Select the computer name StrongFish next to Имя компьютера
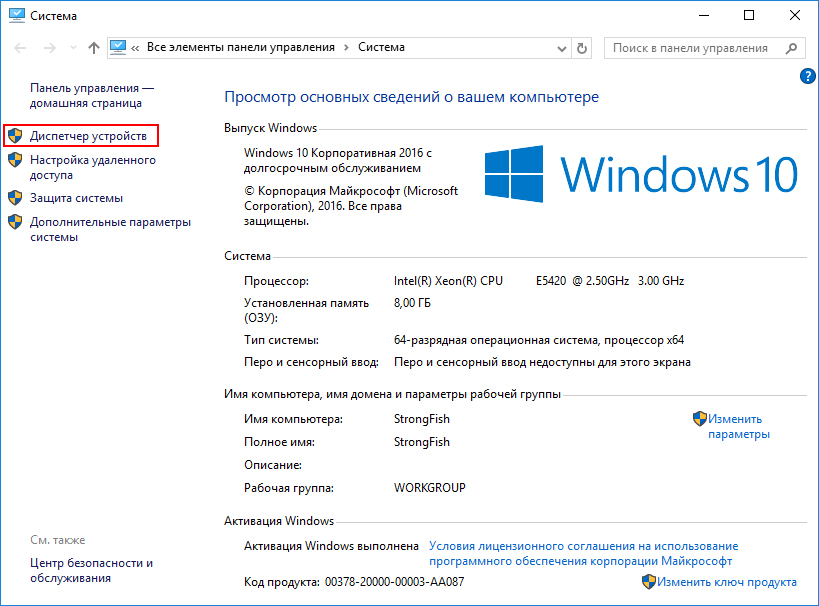Viewport: 819px width, 606px height. (422, 419)
